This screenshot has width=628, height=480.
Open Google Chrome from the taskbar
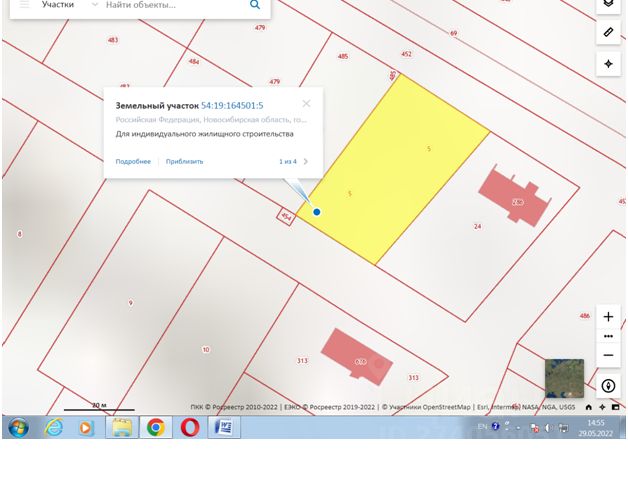coord(155,427)
